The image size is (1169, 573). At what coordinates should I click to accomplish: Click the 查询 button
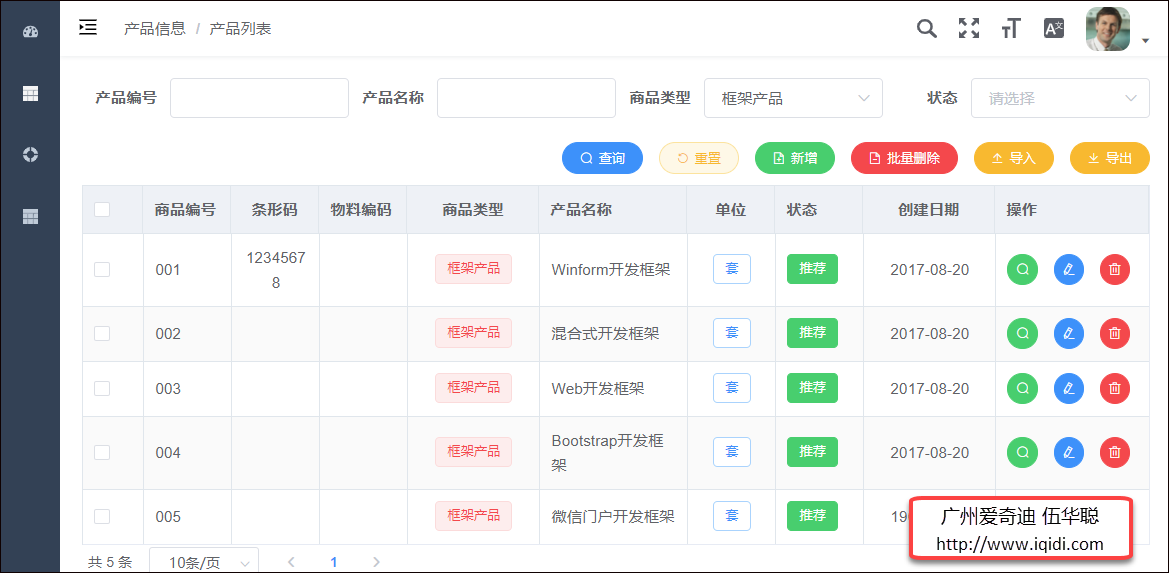coord(602,158)
